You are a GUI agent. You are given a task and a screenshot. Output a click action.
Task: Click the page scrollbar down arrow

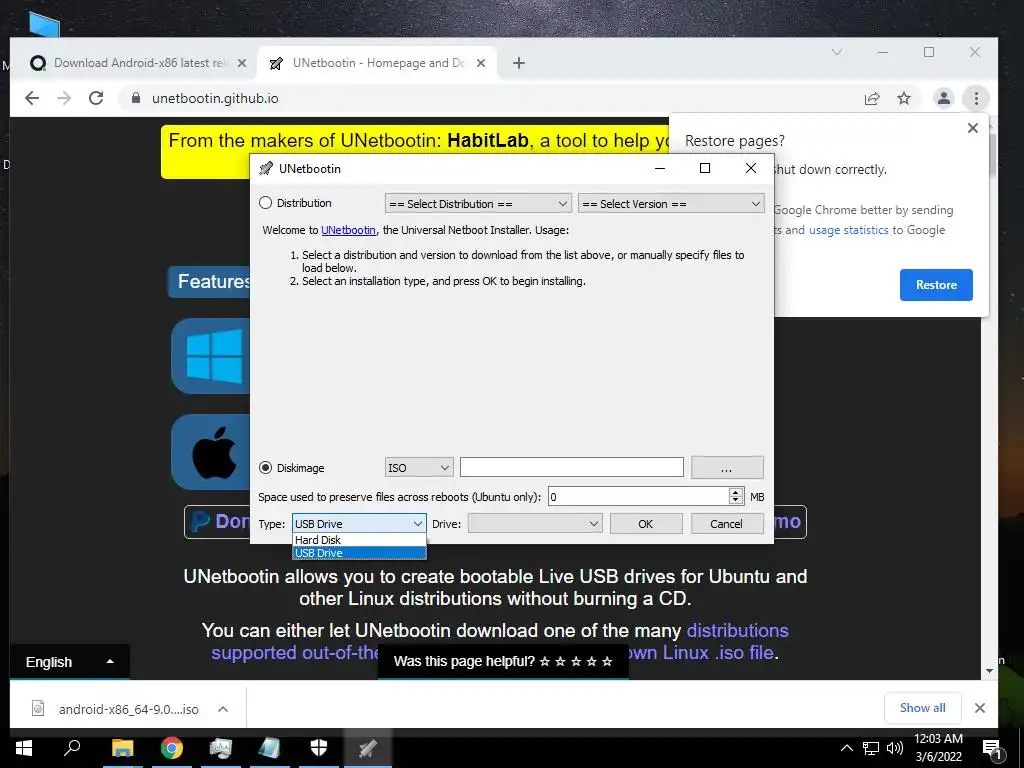[x=989, y=671]
